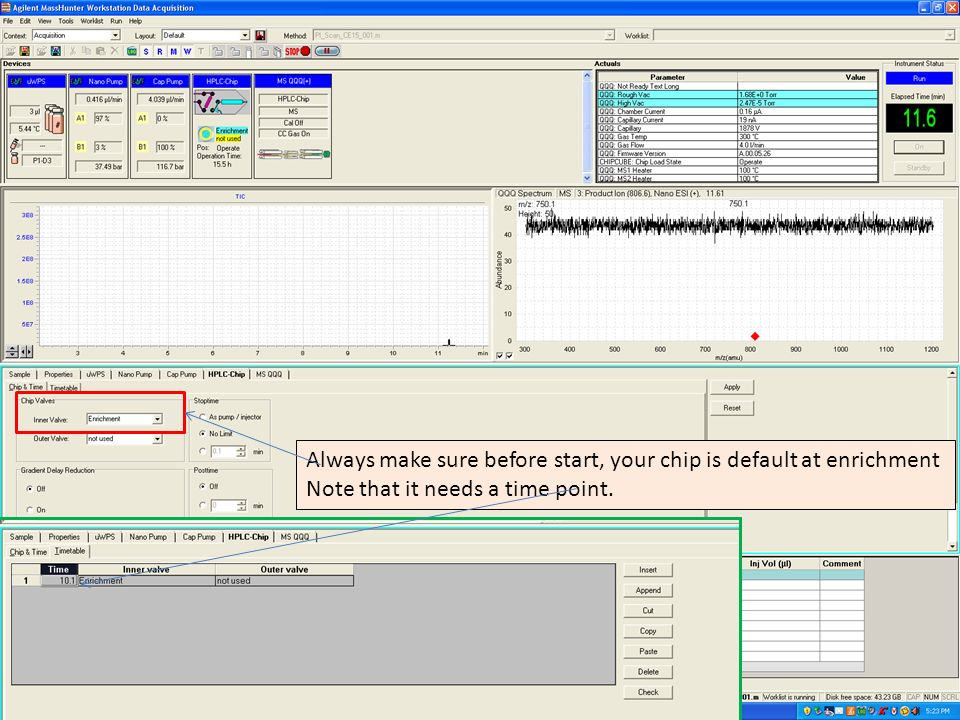Viewport: 960px width, 720px height.
Task: Click the volume speaker icon in system tray
Action: tap(915, 711)
